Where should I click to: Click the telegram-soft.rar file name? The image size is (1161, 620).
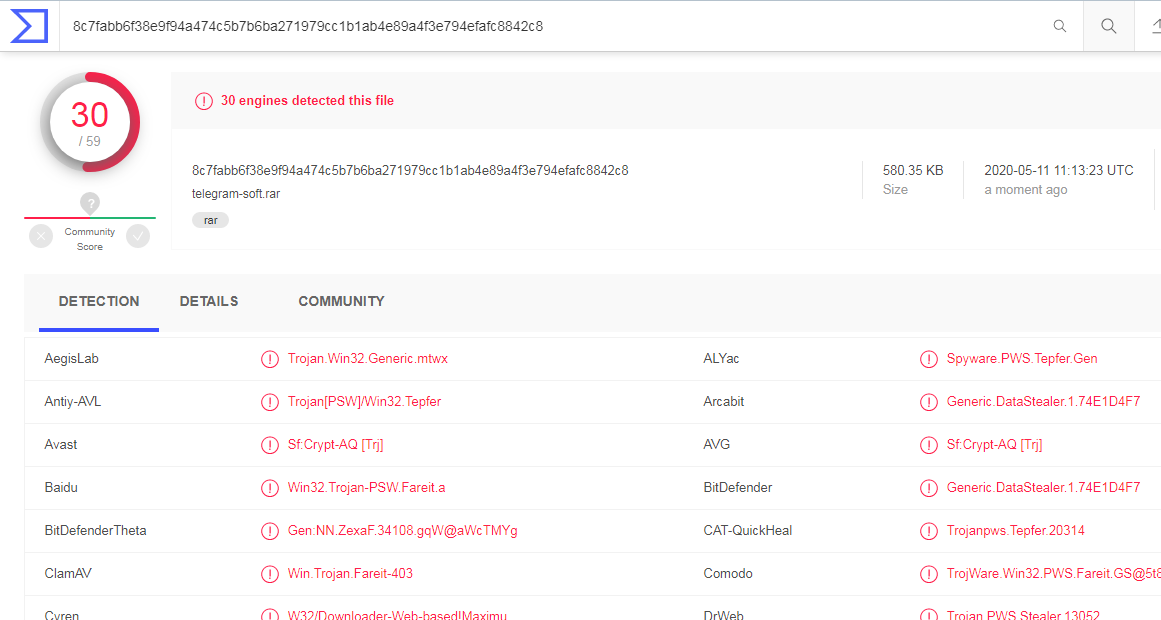pyautogui.click(x=236, y=193)
